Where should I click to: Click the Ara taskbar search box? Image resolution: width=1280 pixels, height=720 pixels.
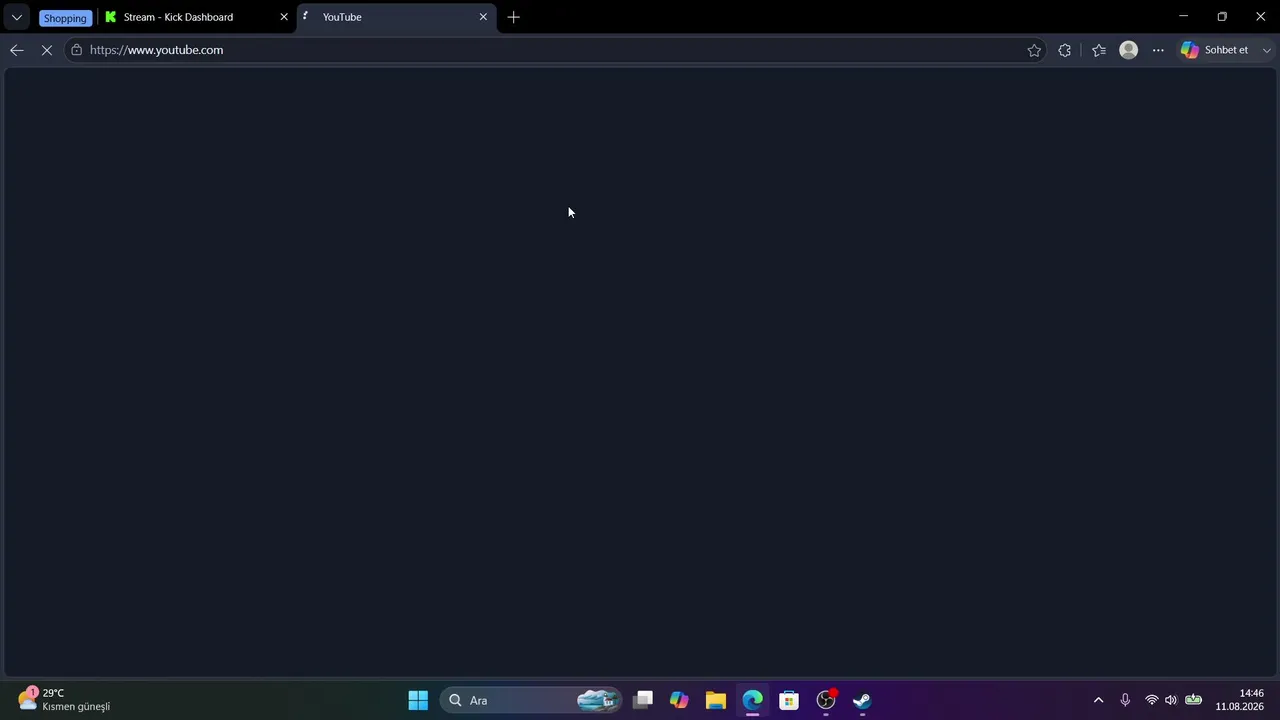[530, 700]
